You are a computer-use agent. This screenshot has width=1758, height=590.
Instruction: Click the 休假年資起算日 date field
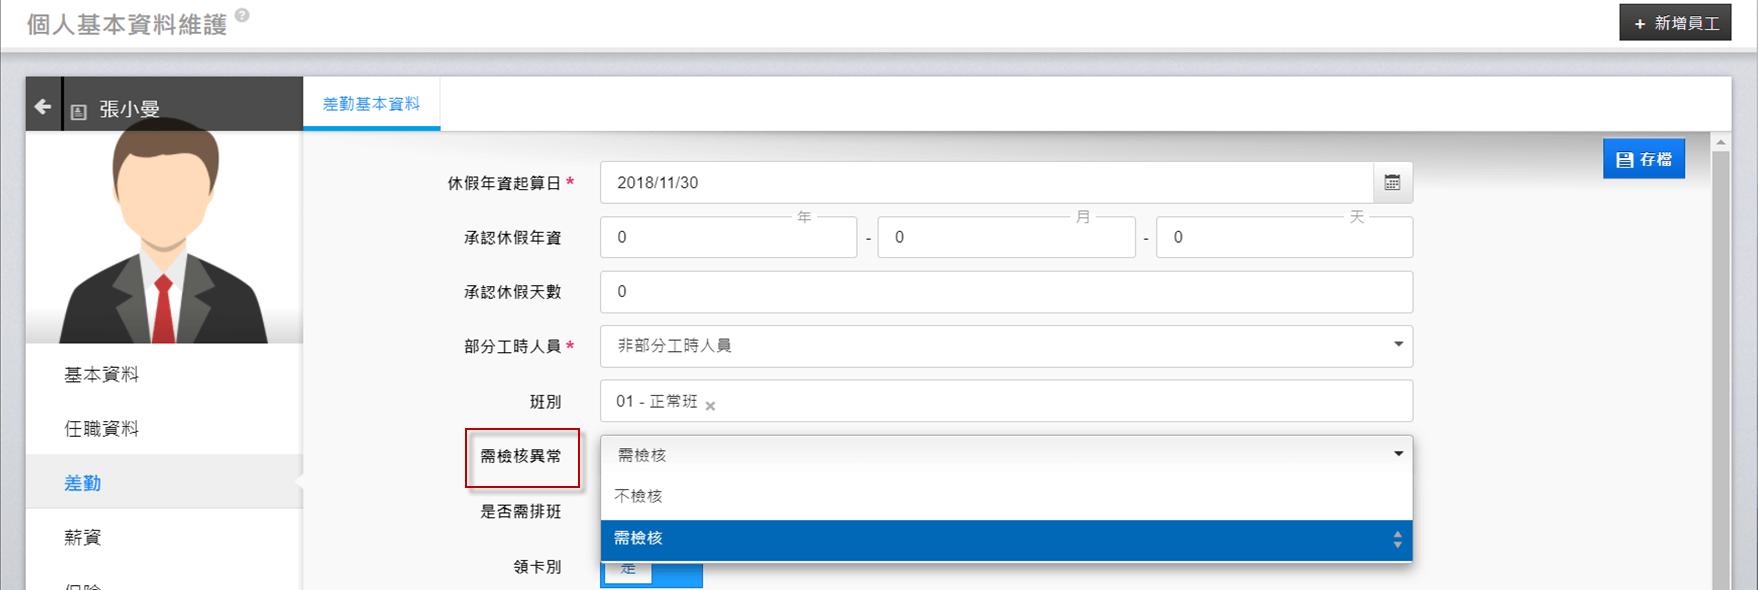(985, 183)
